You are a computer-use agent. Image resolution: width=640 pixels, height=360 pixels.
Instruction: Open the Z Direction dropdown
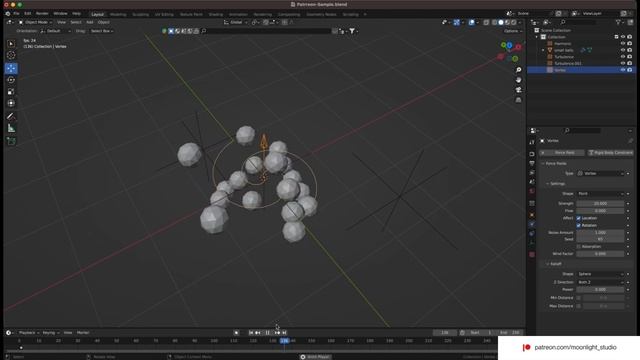(x=600, y=282)
